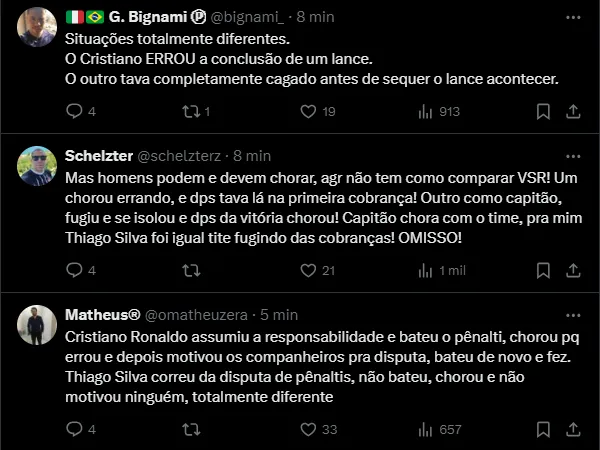Retweet Schelzter's post
The height and width of the screenshot is (450, 600).
(x=190, y=270)
